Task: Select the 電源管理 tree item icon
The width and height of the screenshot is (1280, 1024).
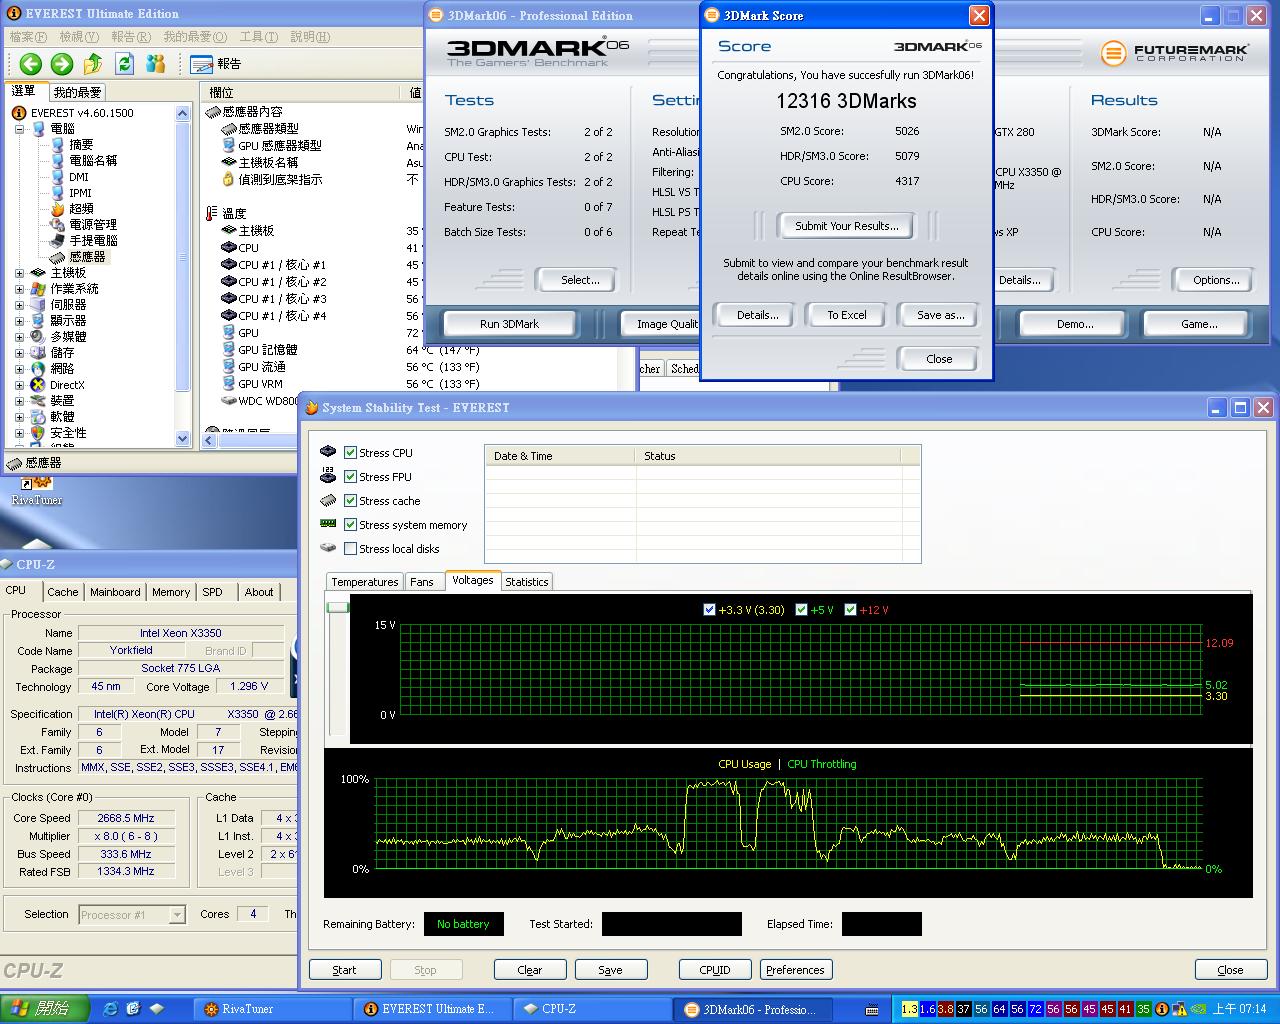Action: click(58, 225)
